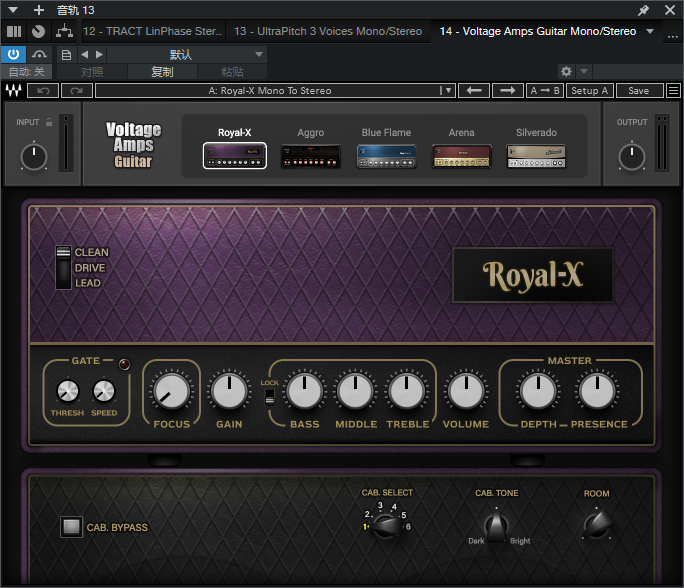Image resolution: width=684 pixels, height=588 pixels.
Task: Click the undo arrow in Waves toolbar
Action: pyautogui.click(x=43, y=91)
